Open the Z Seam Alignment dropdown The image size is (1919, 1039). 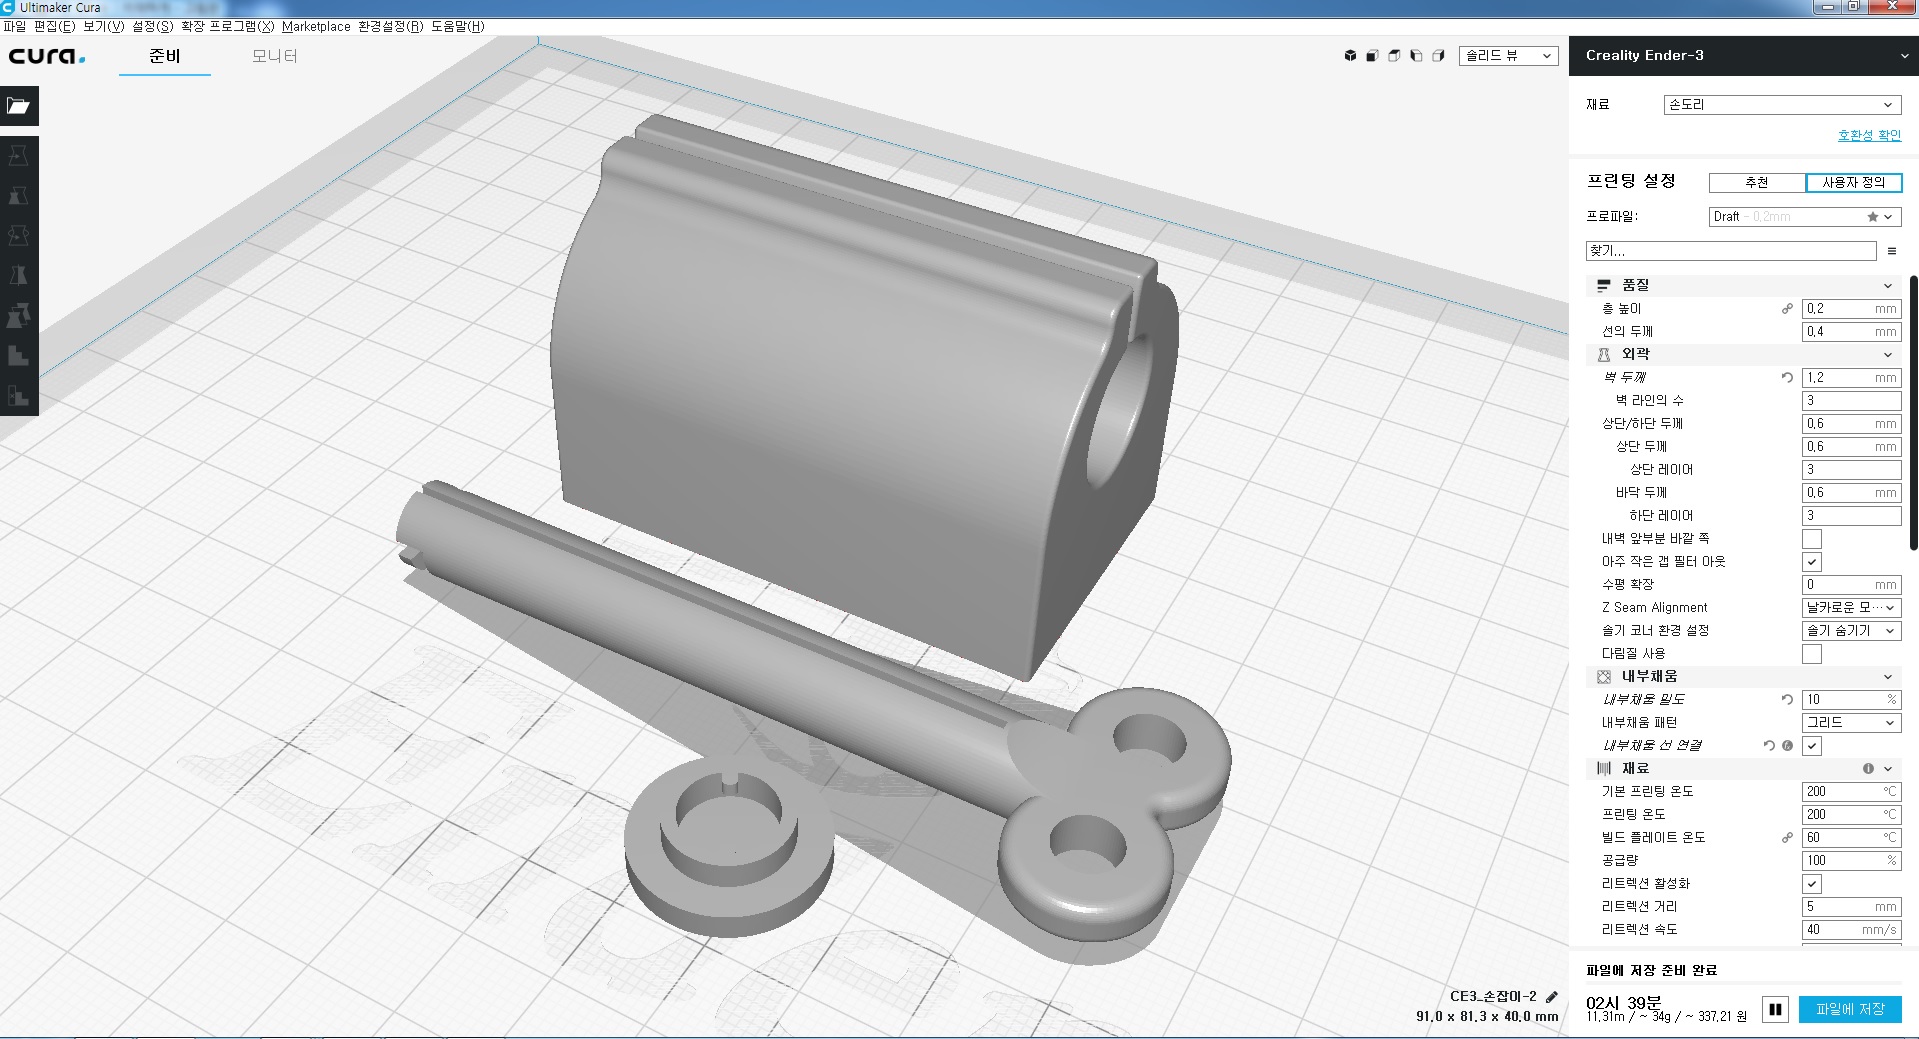pos(1851,608)
